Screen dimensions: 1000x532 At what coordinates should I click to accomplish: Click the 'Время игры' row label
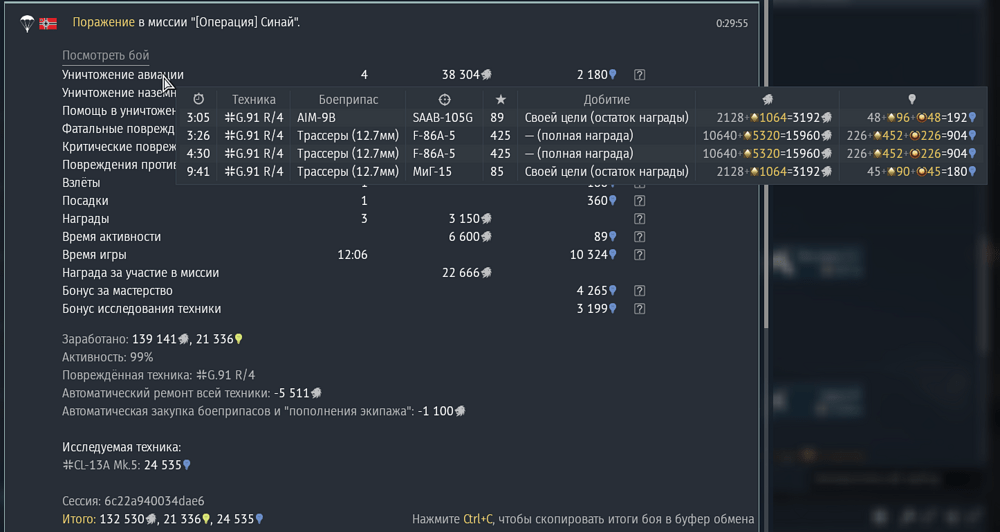click(94, 255)
